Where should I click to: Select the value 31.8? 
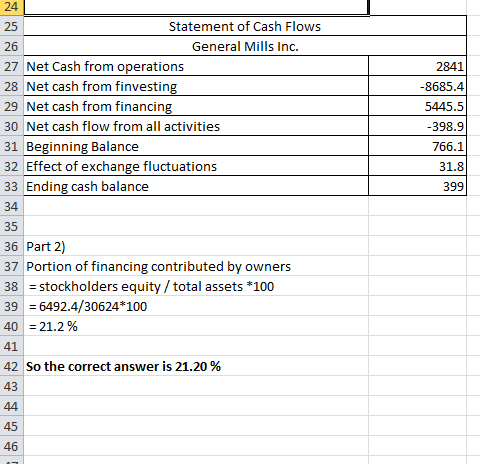pos(417,166)
